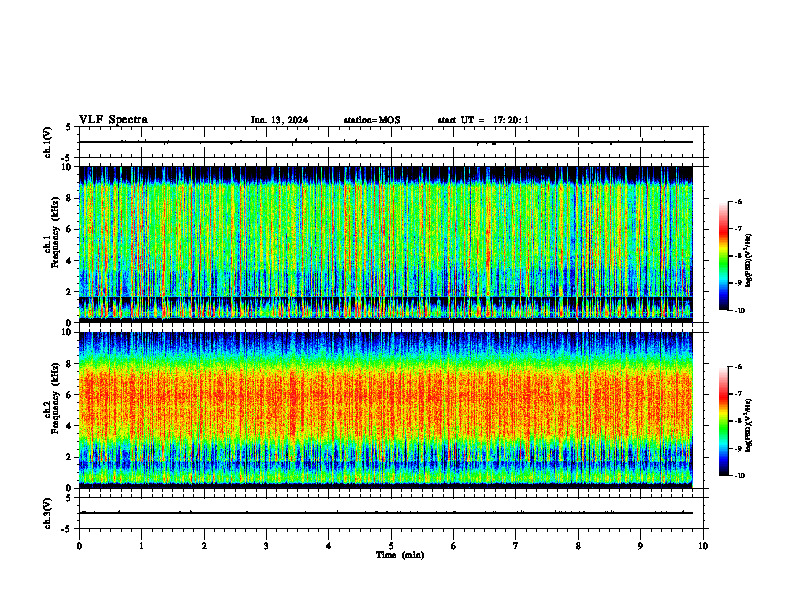Image resolution: width=792 pixels, height=612 pixels.
Task: Click ch.1 spectrogram "10" kHz tick label
Action: tap(67, 167)
